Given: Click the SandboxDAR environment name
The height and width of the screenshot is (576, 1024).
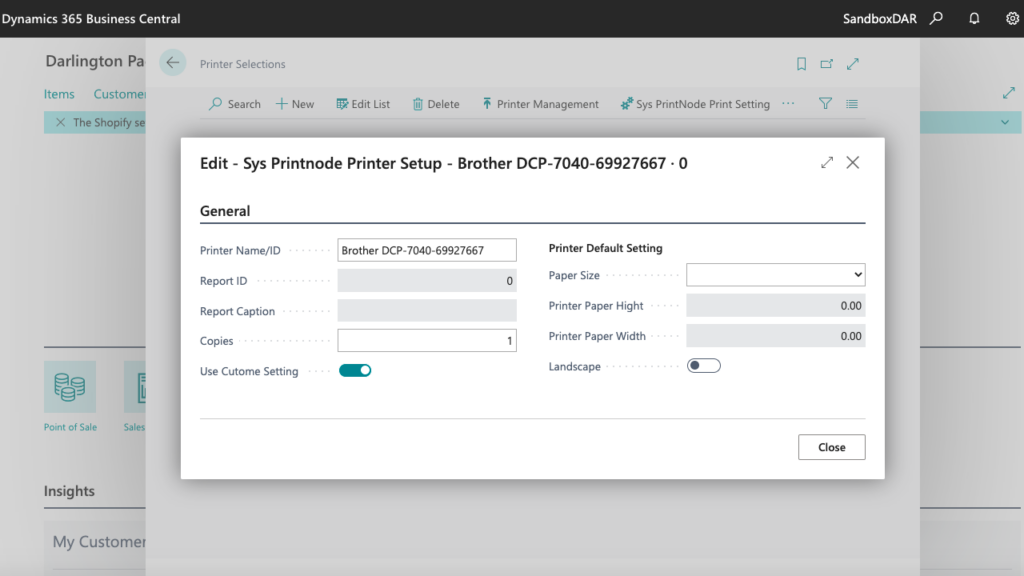Looking at the screenshot, I should coord(880,18).
